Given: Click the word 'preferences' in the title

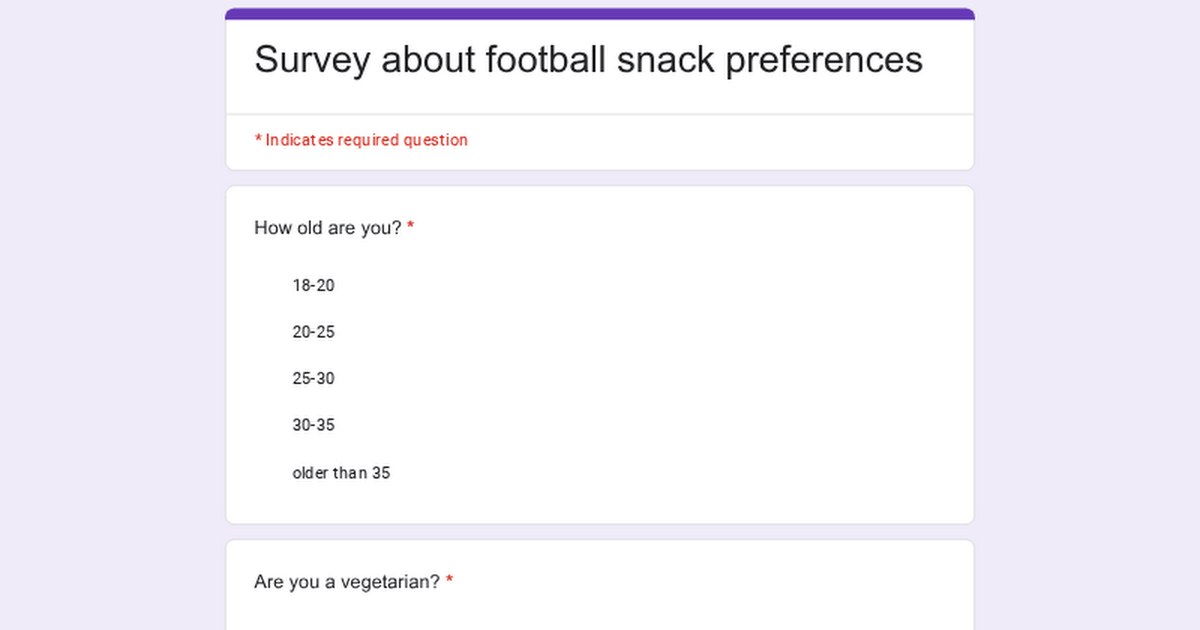Looking at the screenshot, I should (x=824, y=60).
